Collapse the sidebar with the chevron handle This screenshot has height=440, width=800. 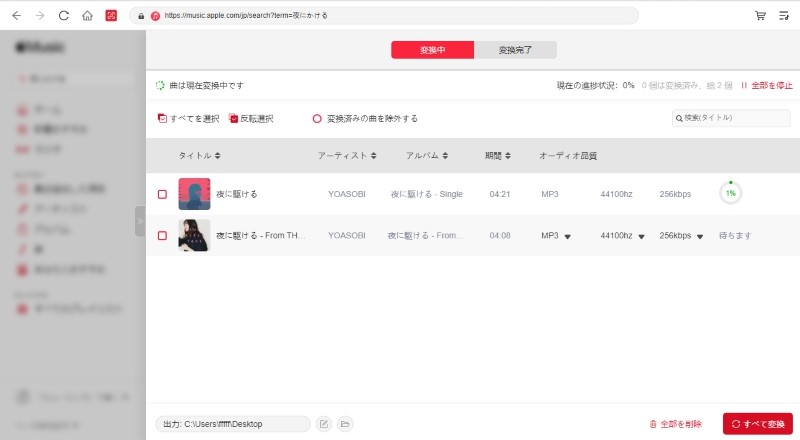(140, 221)
